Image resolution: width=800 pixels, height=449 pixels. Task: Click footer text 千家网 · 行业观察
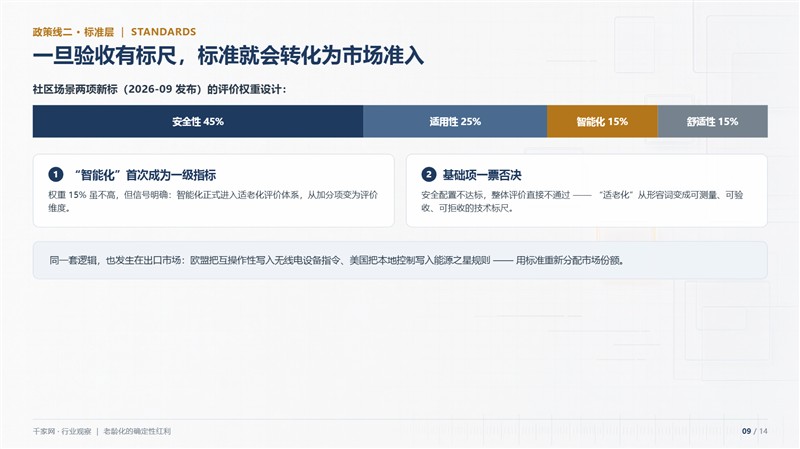tap(62, 432)
